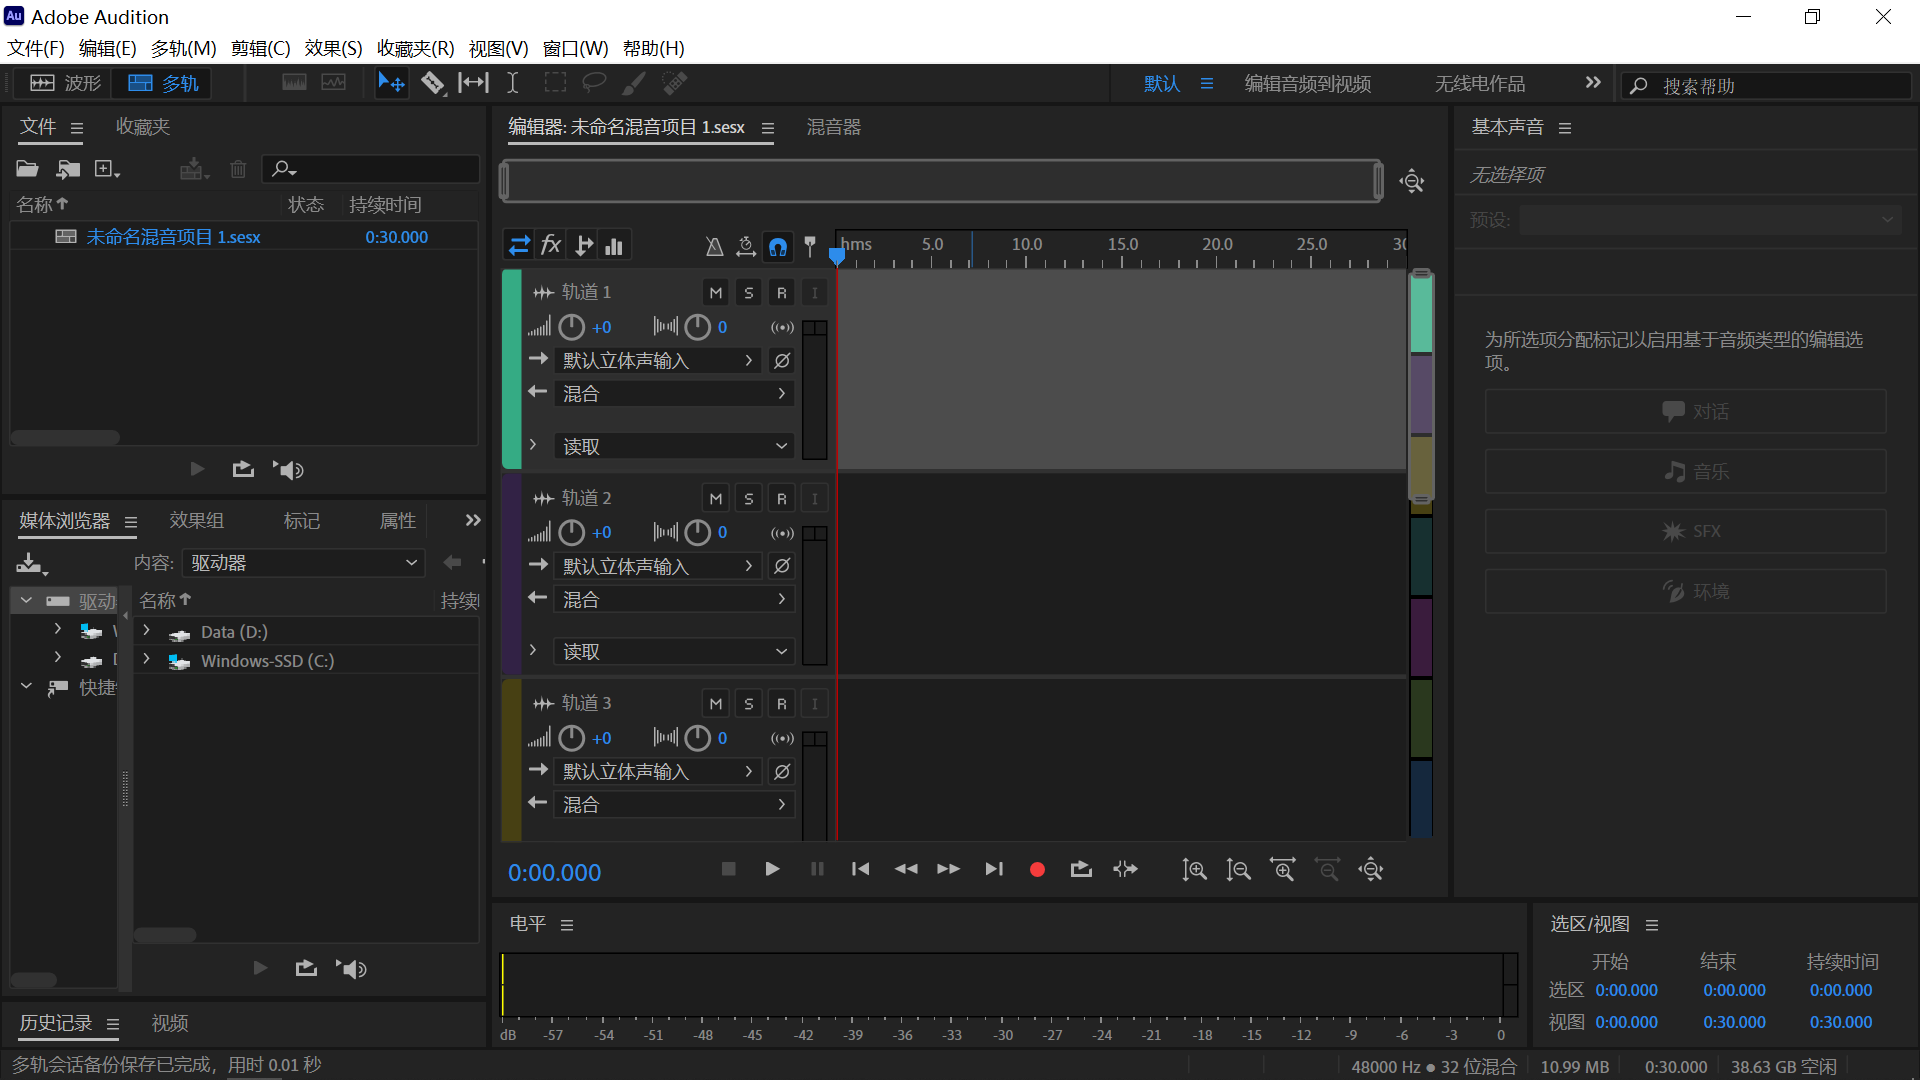Screen dimensions: 1920x1080
Task: Toggle autoplay speaker icon in Files panel
Action: pyautogui.click(x=289, y=470)
